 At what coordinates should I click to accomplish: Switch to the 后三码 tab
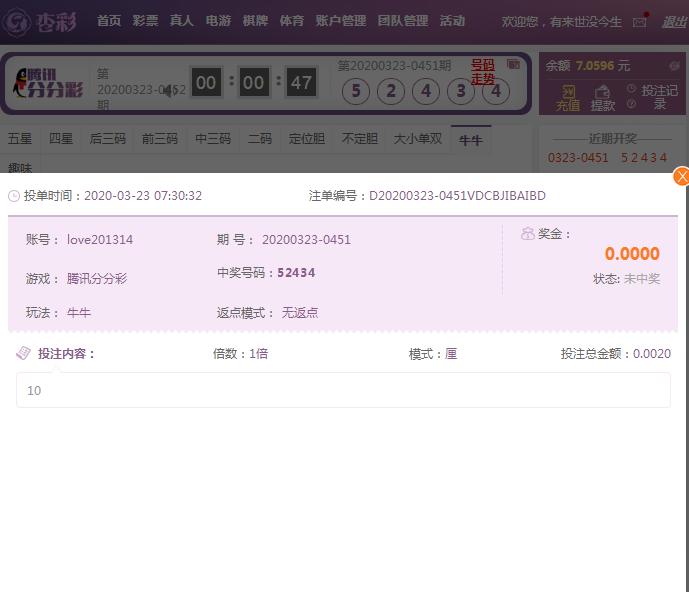(108, 139)
